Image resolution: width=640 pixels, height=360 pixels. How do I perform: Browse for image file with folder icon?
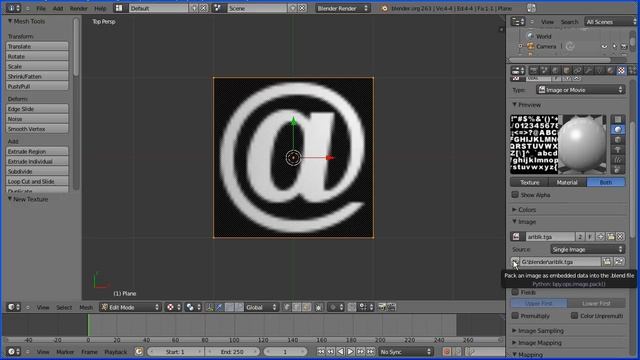(607, 262)
